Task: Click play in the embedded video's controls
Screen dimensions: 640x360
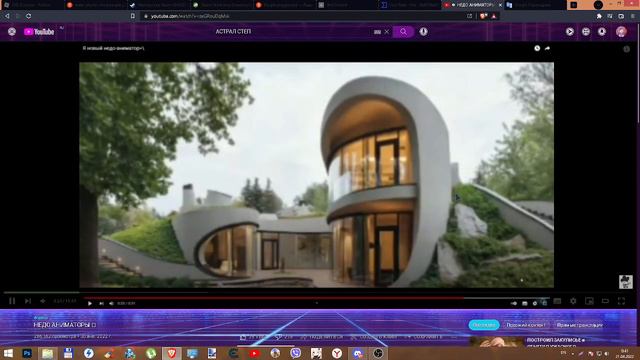Action: (90, 303)
